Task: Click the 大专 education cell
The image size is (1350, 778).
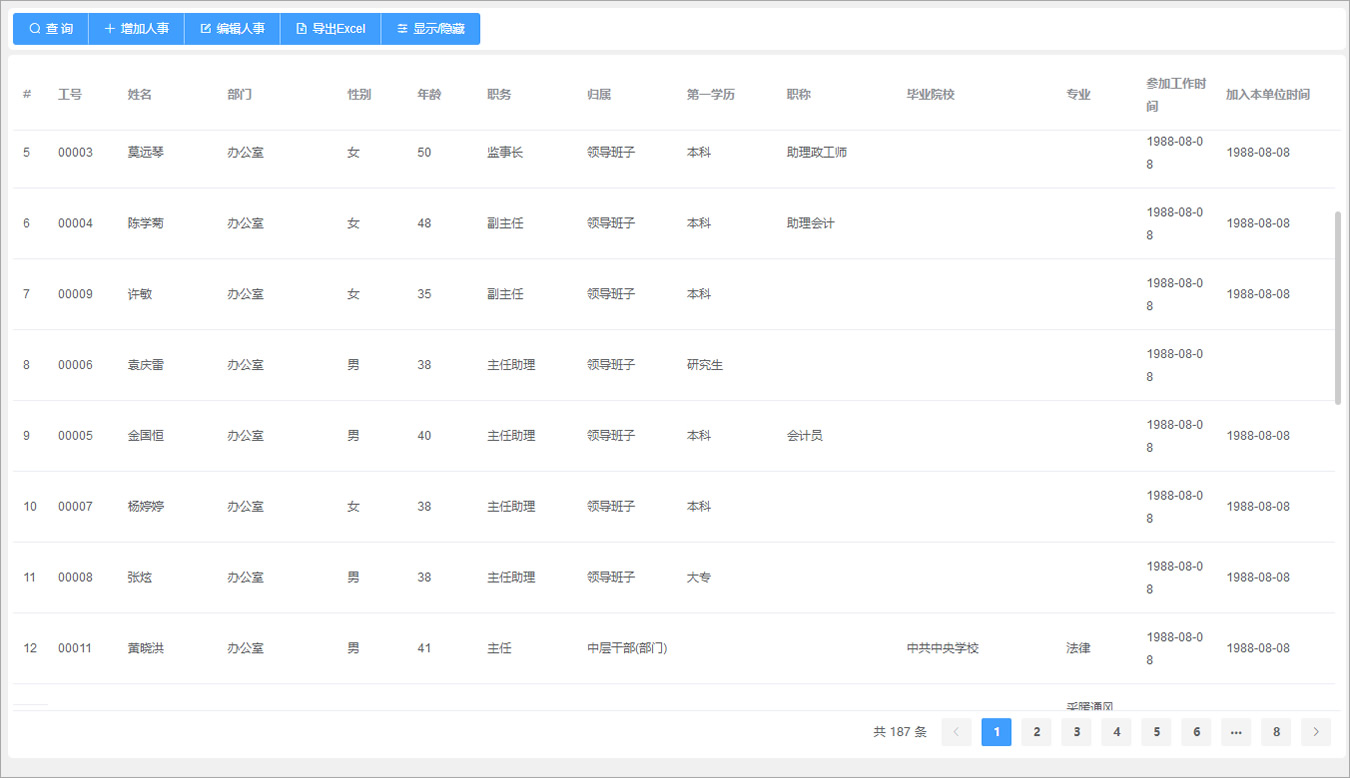Action: [699, 578]
